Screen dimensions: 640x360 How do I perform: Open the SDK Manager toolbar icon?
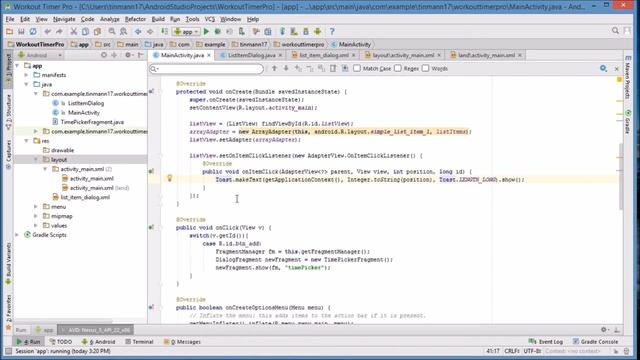(306, 31)
